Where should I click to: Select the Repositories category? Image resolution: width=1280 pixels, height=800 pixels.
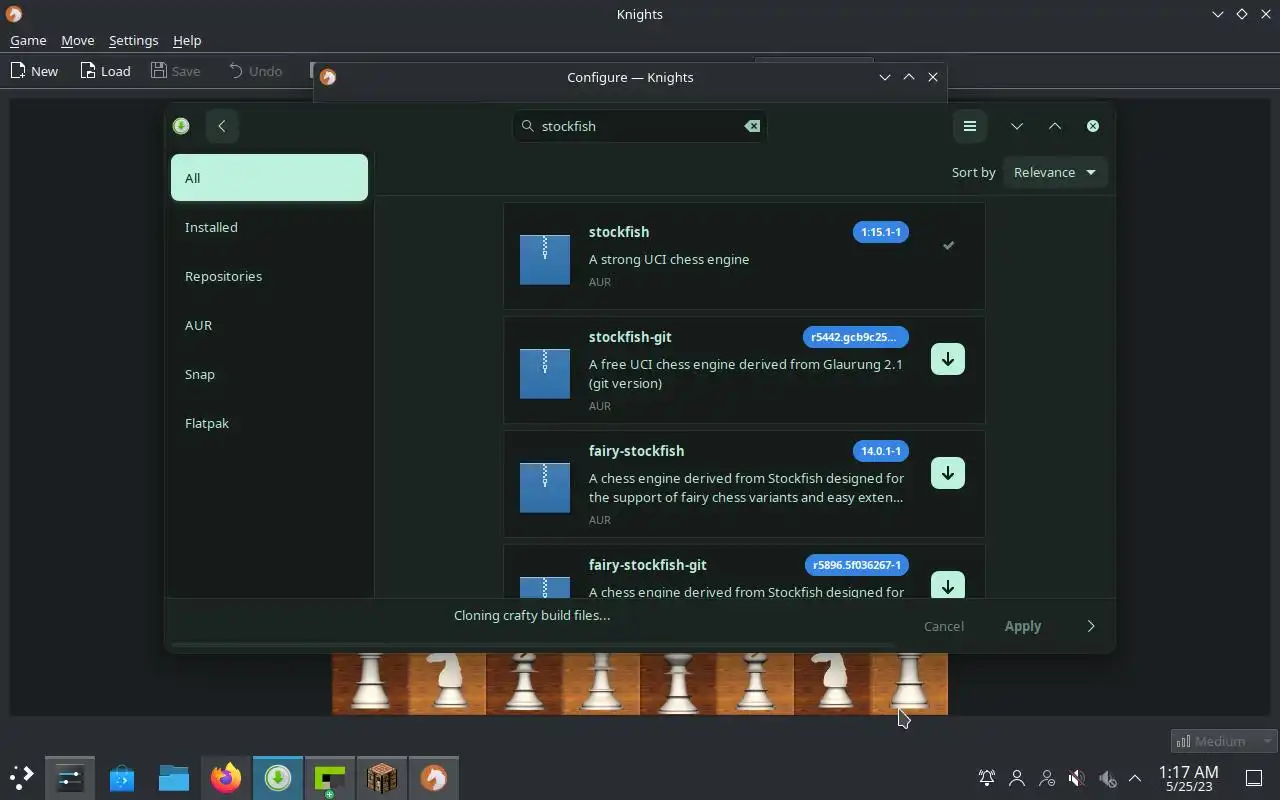click(x=269, y=276)
